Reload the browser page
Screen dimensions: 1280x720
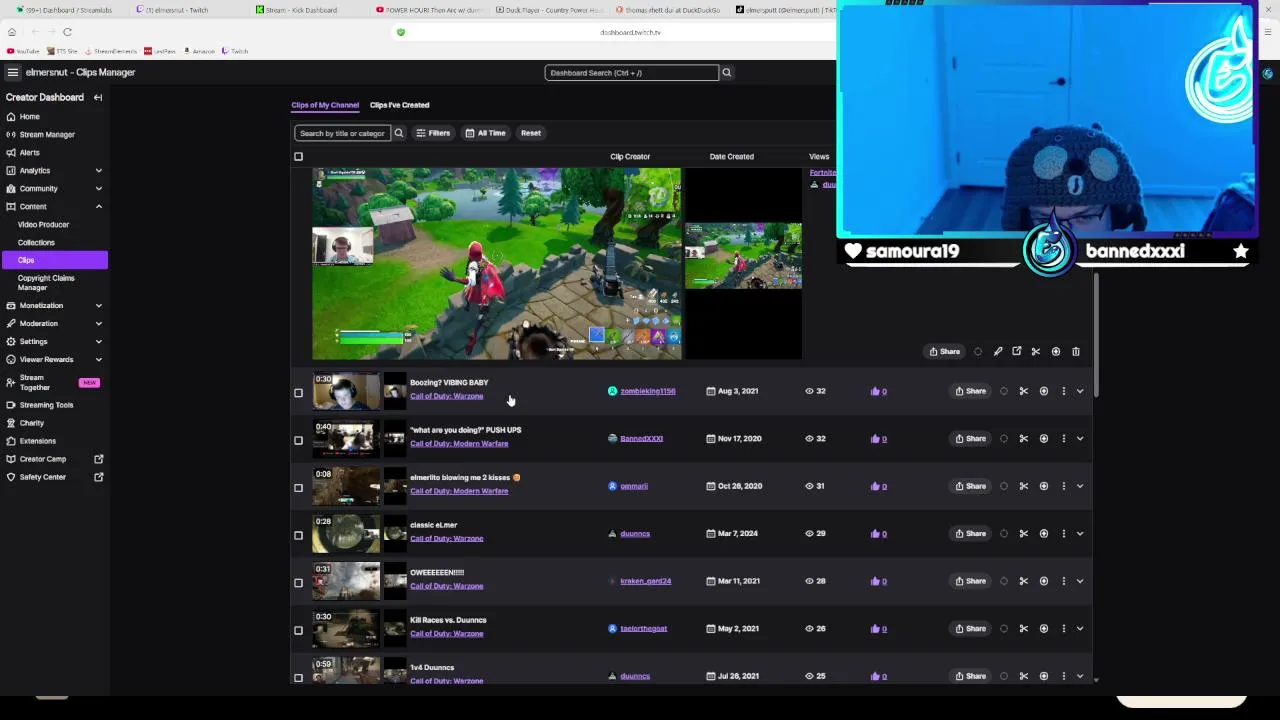click(67, 32)
